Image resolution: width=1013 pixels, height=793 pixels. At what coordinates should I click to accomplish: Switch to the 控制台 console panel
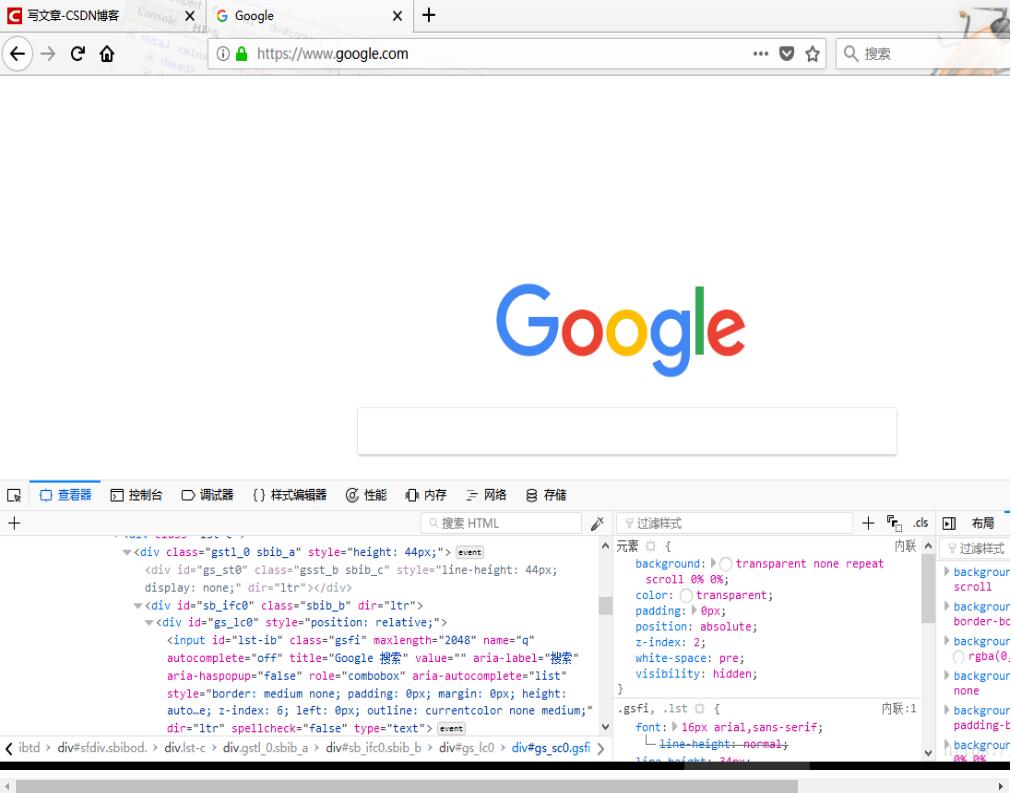136,495
